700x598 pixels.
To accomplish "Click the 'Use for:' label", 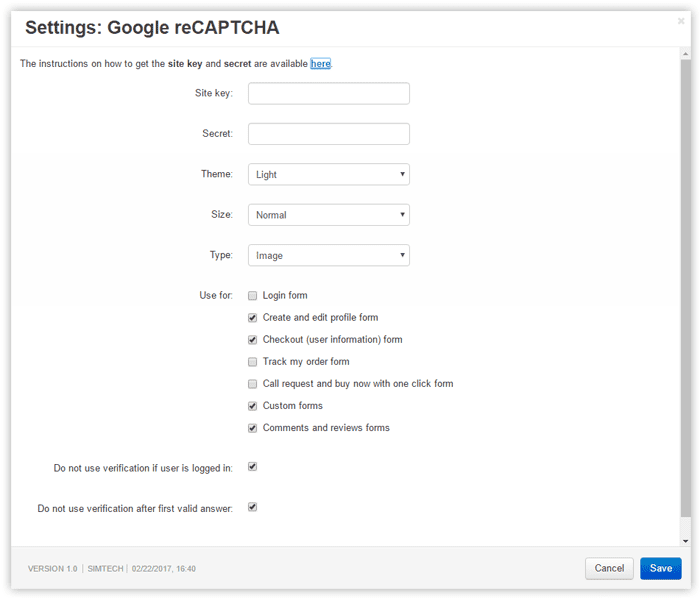I will 216,295.
